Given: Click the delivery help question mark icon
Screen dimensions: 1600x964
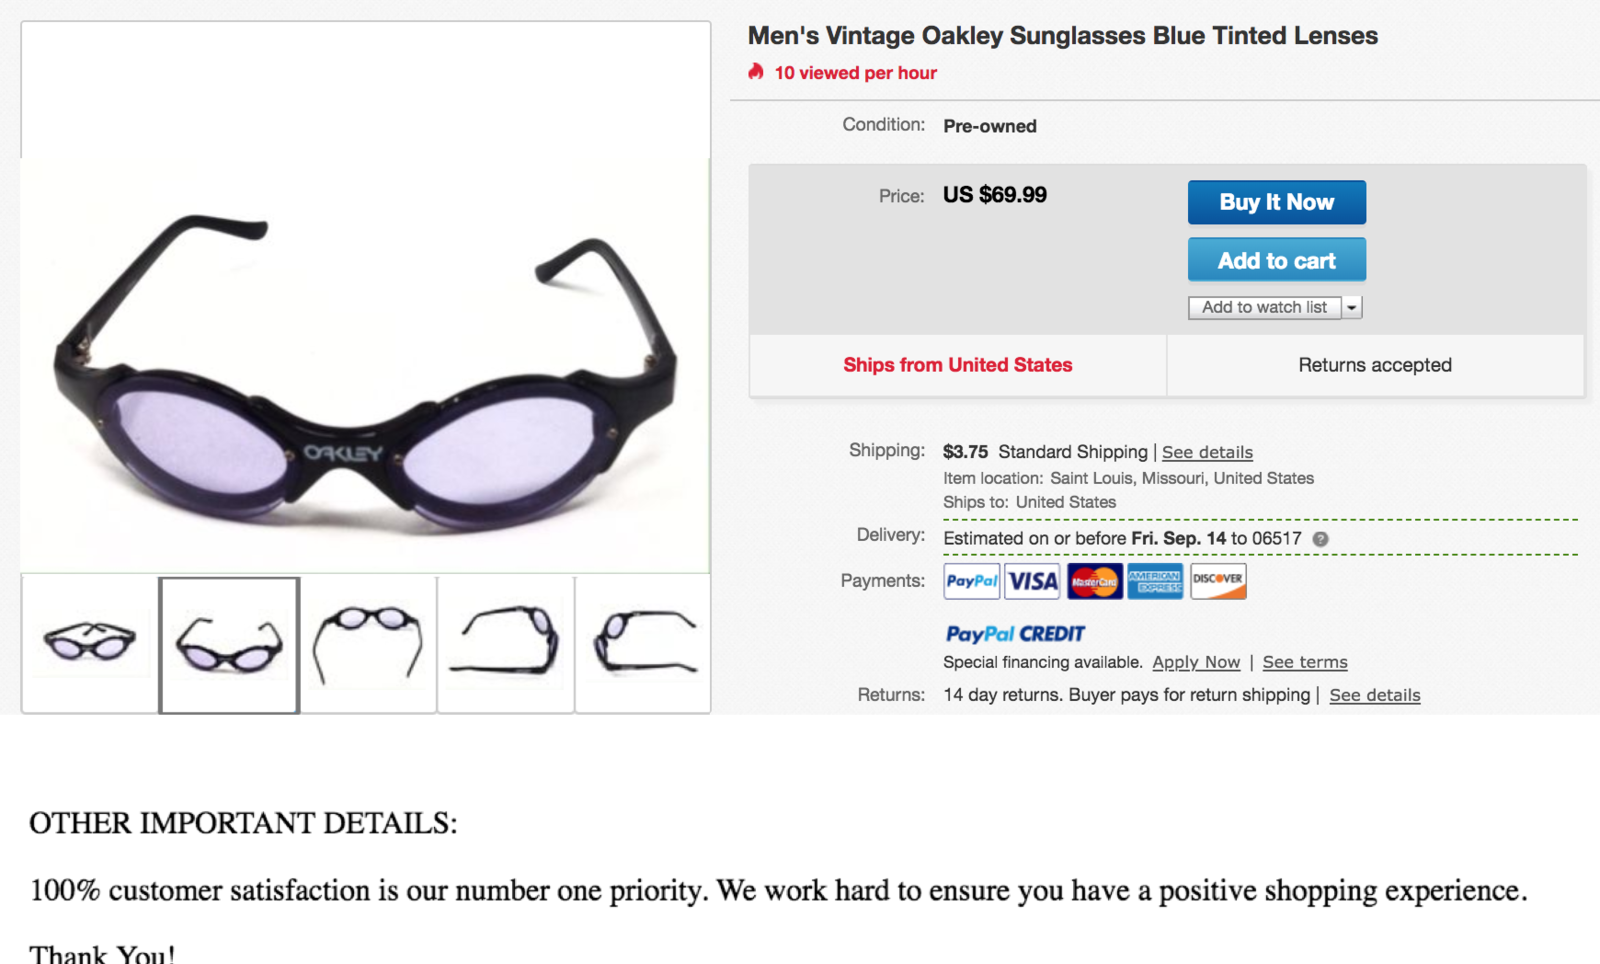Looking at the screenshot, I should (x=1320, y=539).
